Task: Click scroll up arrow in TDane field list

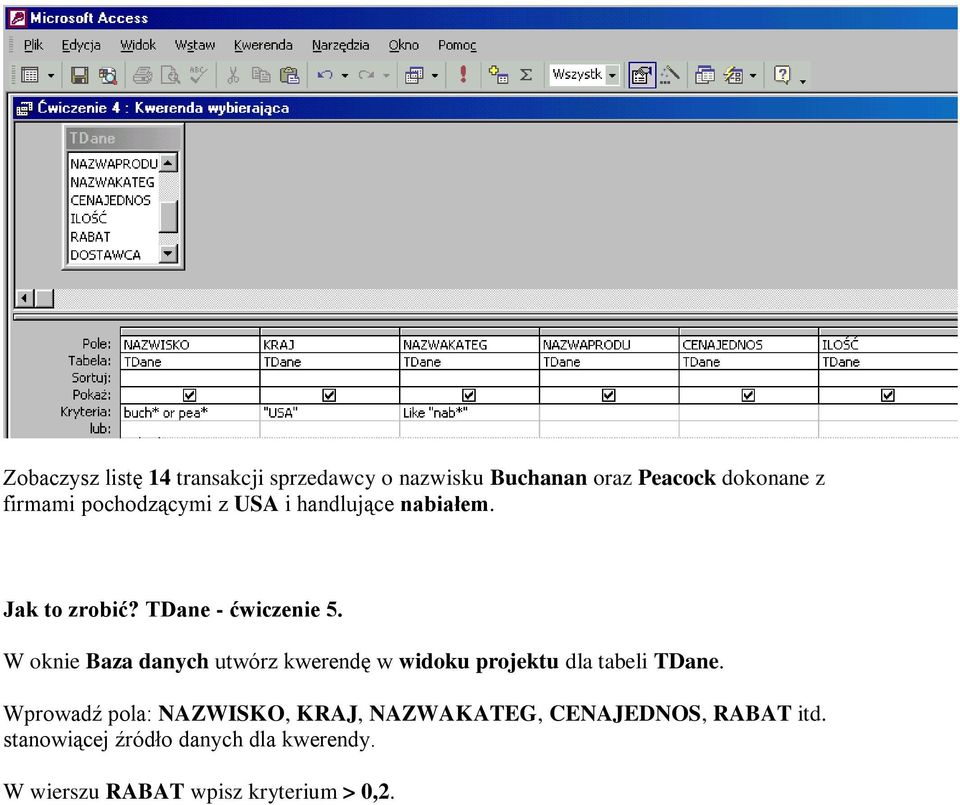Action: pyautogui.click(x=168, y=162)
